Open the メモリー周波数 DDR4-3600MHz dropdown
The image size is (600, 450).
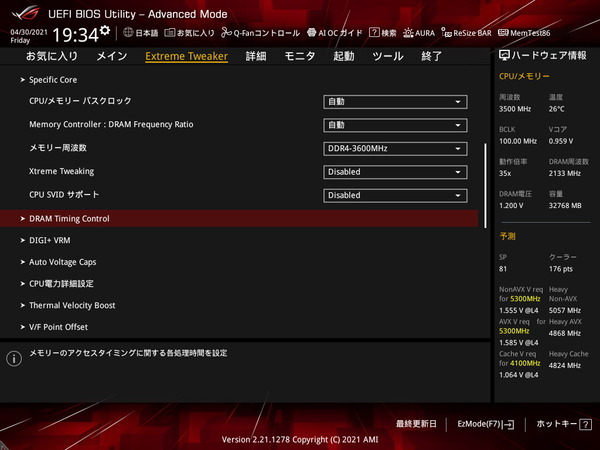pos(396,149)
